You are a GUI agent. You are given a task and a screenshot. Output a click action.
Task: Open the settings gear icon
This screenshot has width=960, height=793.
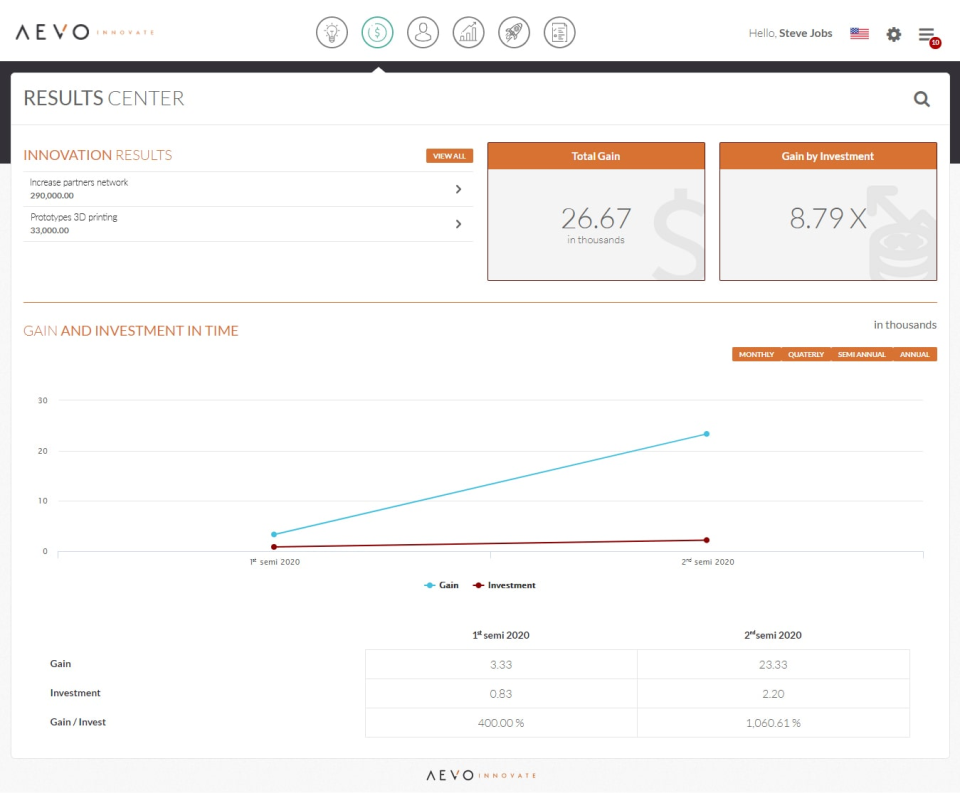tap(893, 33)
